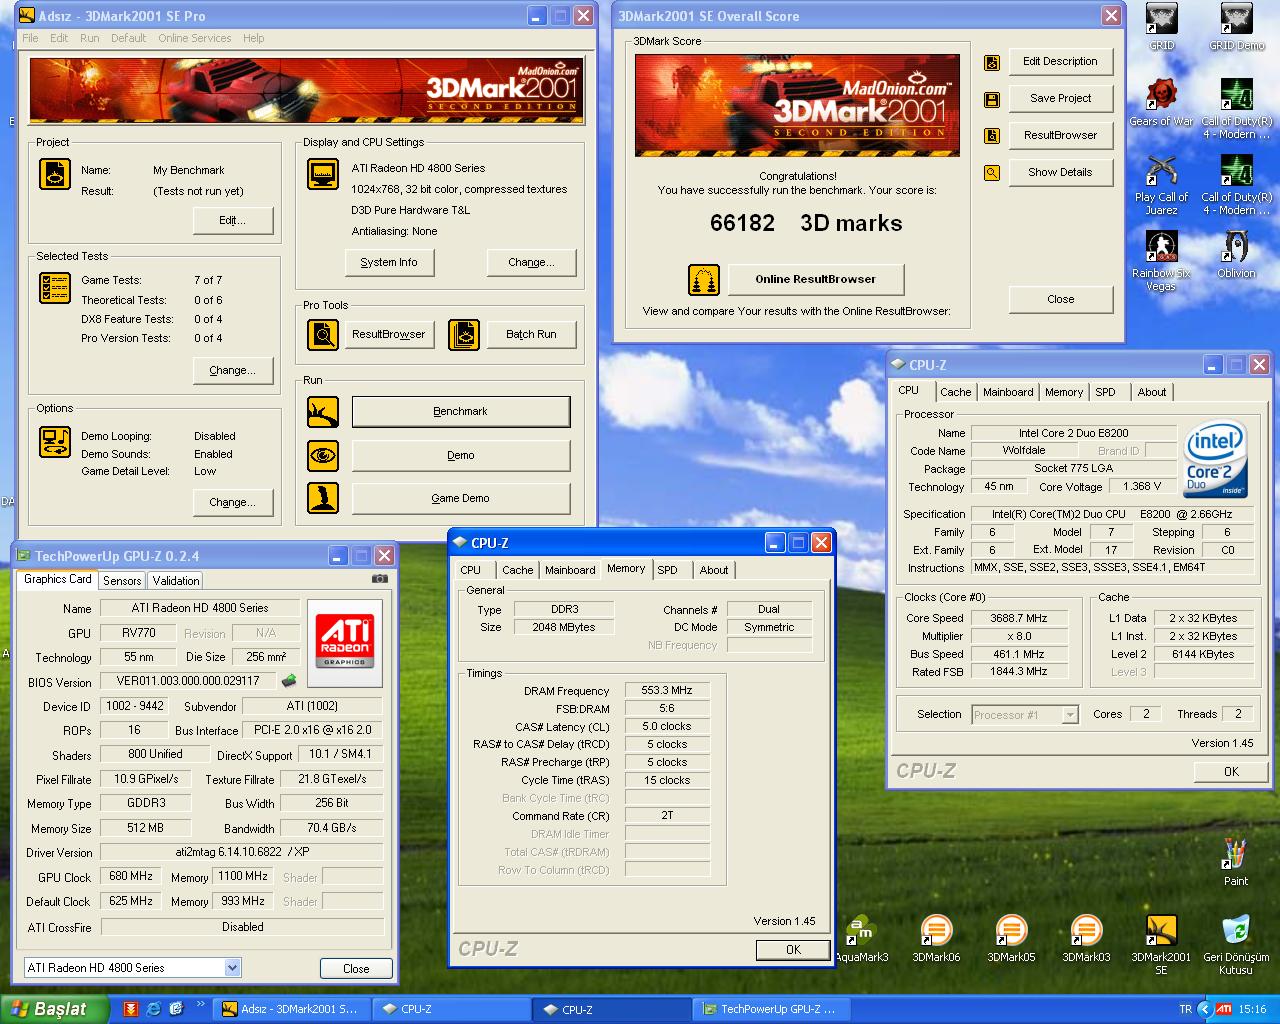1280x1024 pixels.
Task: Click the Close button in GPU-Z
Action: (356, 968)
